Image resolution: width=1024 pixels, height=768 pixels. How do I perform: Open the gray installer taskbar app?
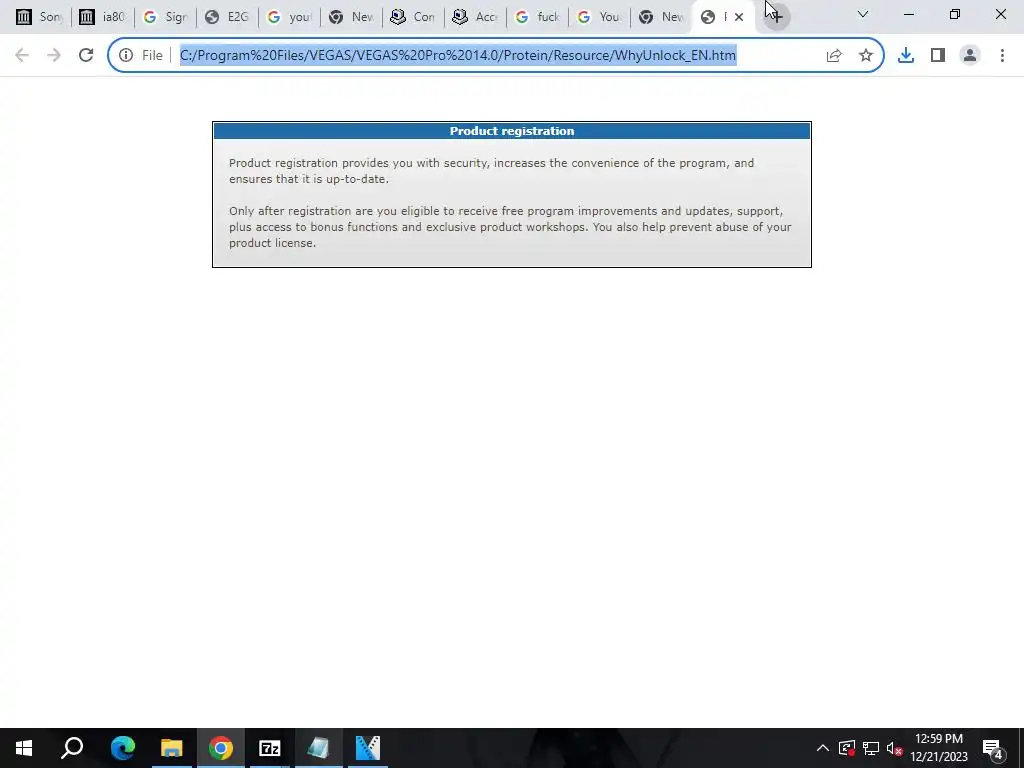click(319, 748)
